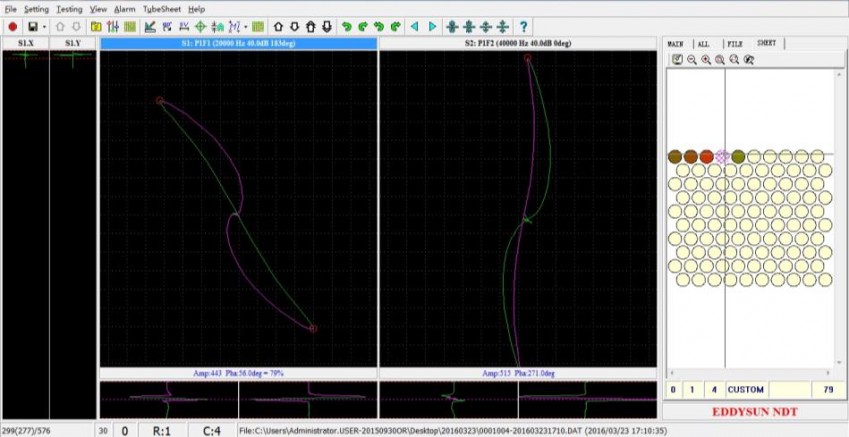Select the olive green tube circle in tubesheet
This screenshot has width=849, height=437.
(x=738, y=157)
